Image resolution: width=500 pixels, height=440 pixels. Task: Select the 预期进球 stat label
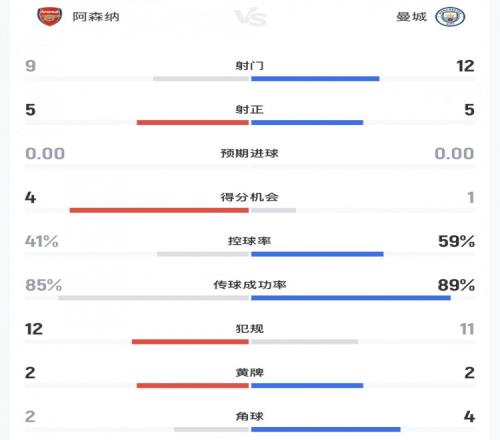point(250,153)
